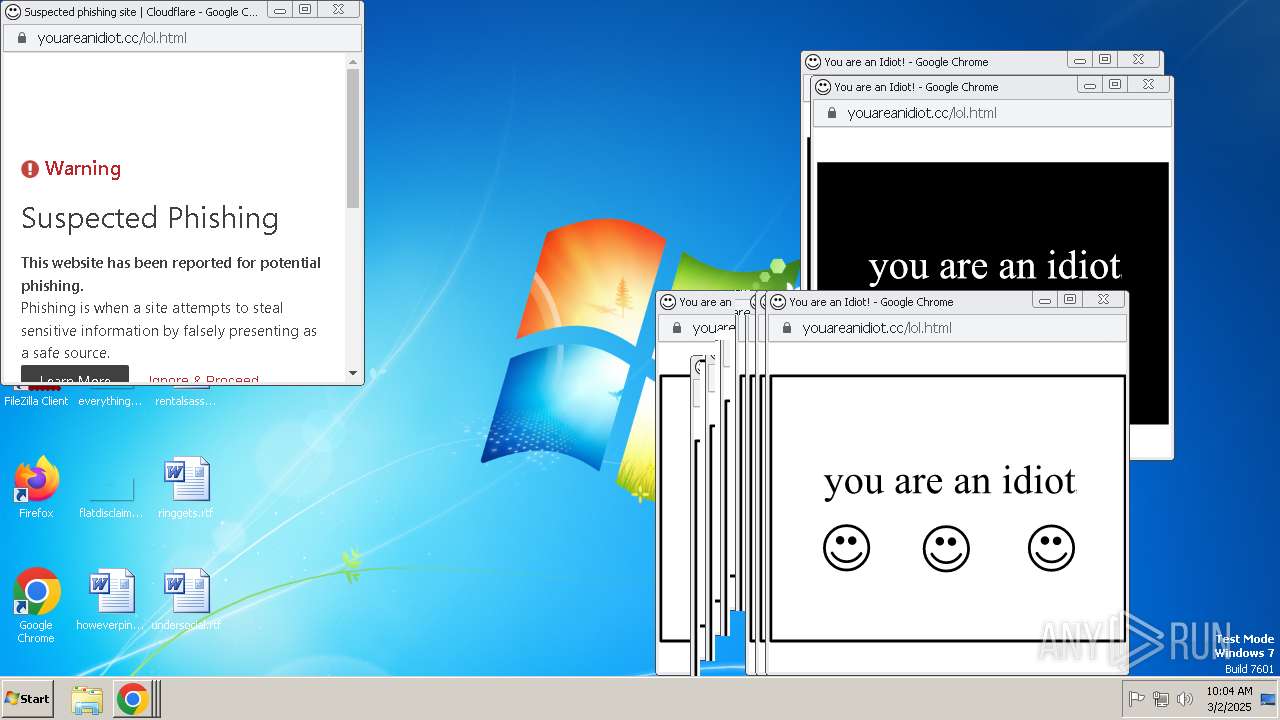This screenshot has height=720, width=1280.
Task: Click smiley icon in phishing window title bar
Action: [x=13, y=11]
